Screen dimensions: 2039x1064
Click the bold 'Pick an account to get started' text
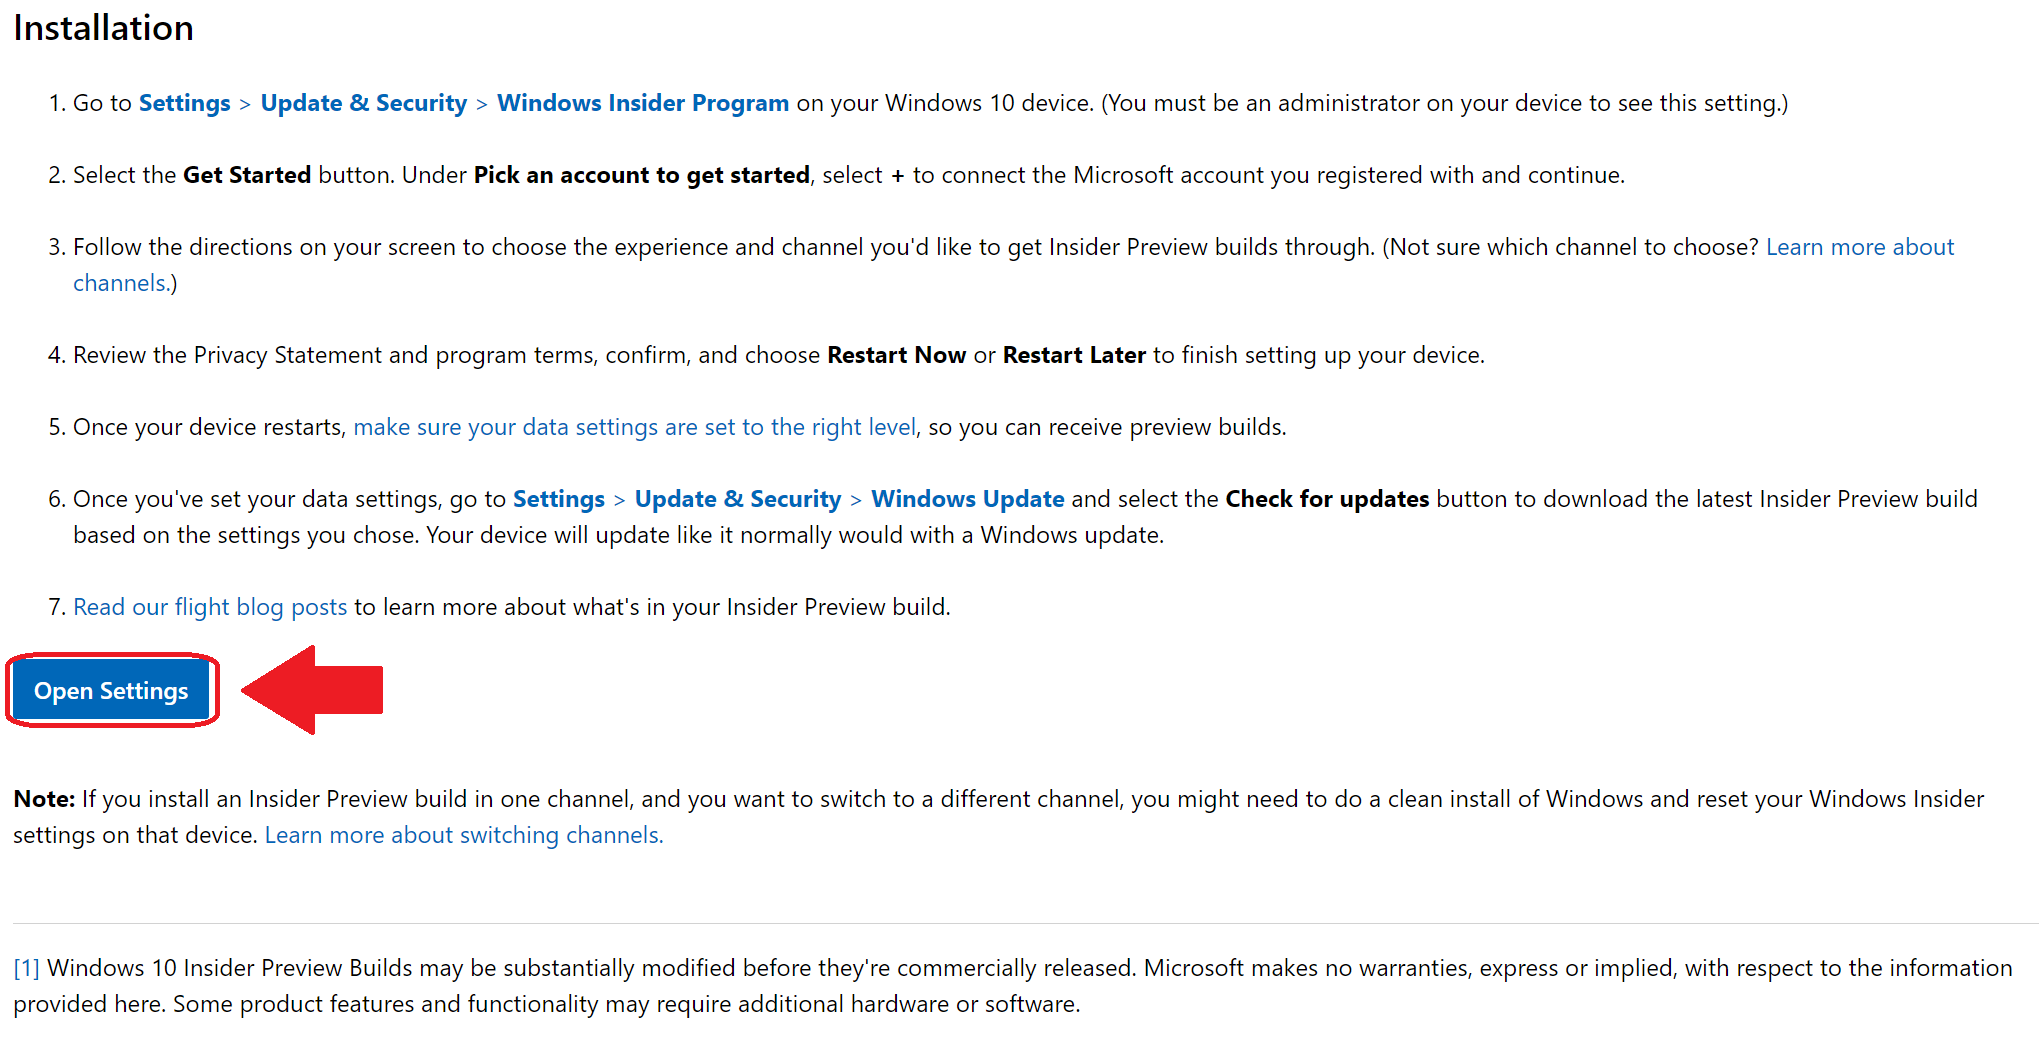click(641, 175)
